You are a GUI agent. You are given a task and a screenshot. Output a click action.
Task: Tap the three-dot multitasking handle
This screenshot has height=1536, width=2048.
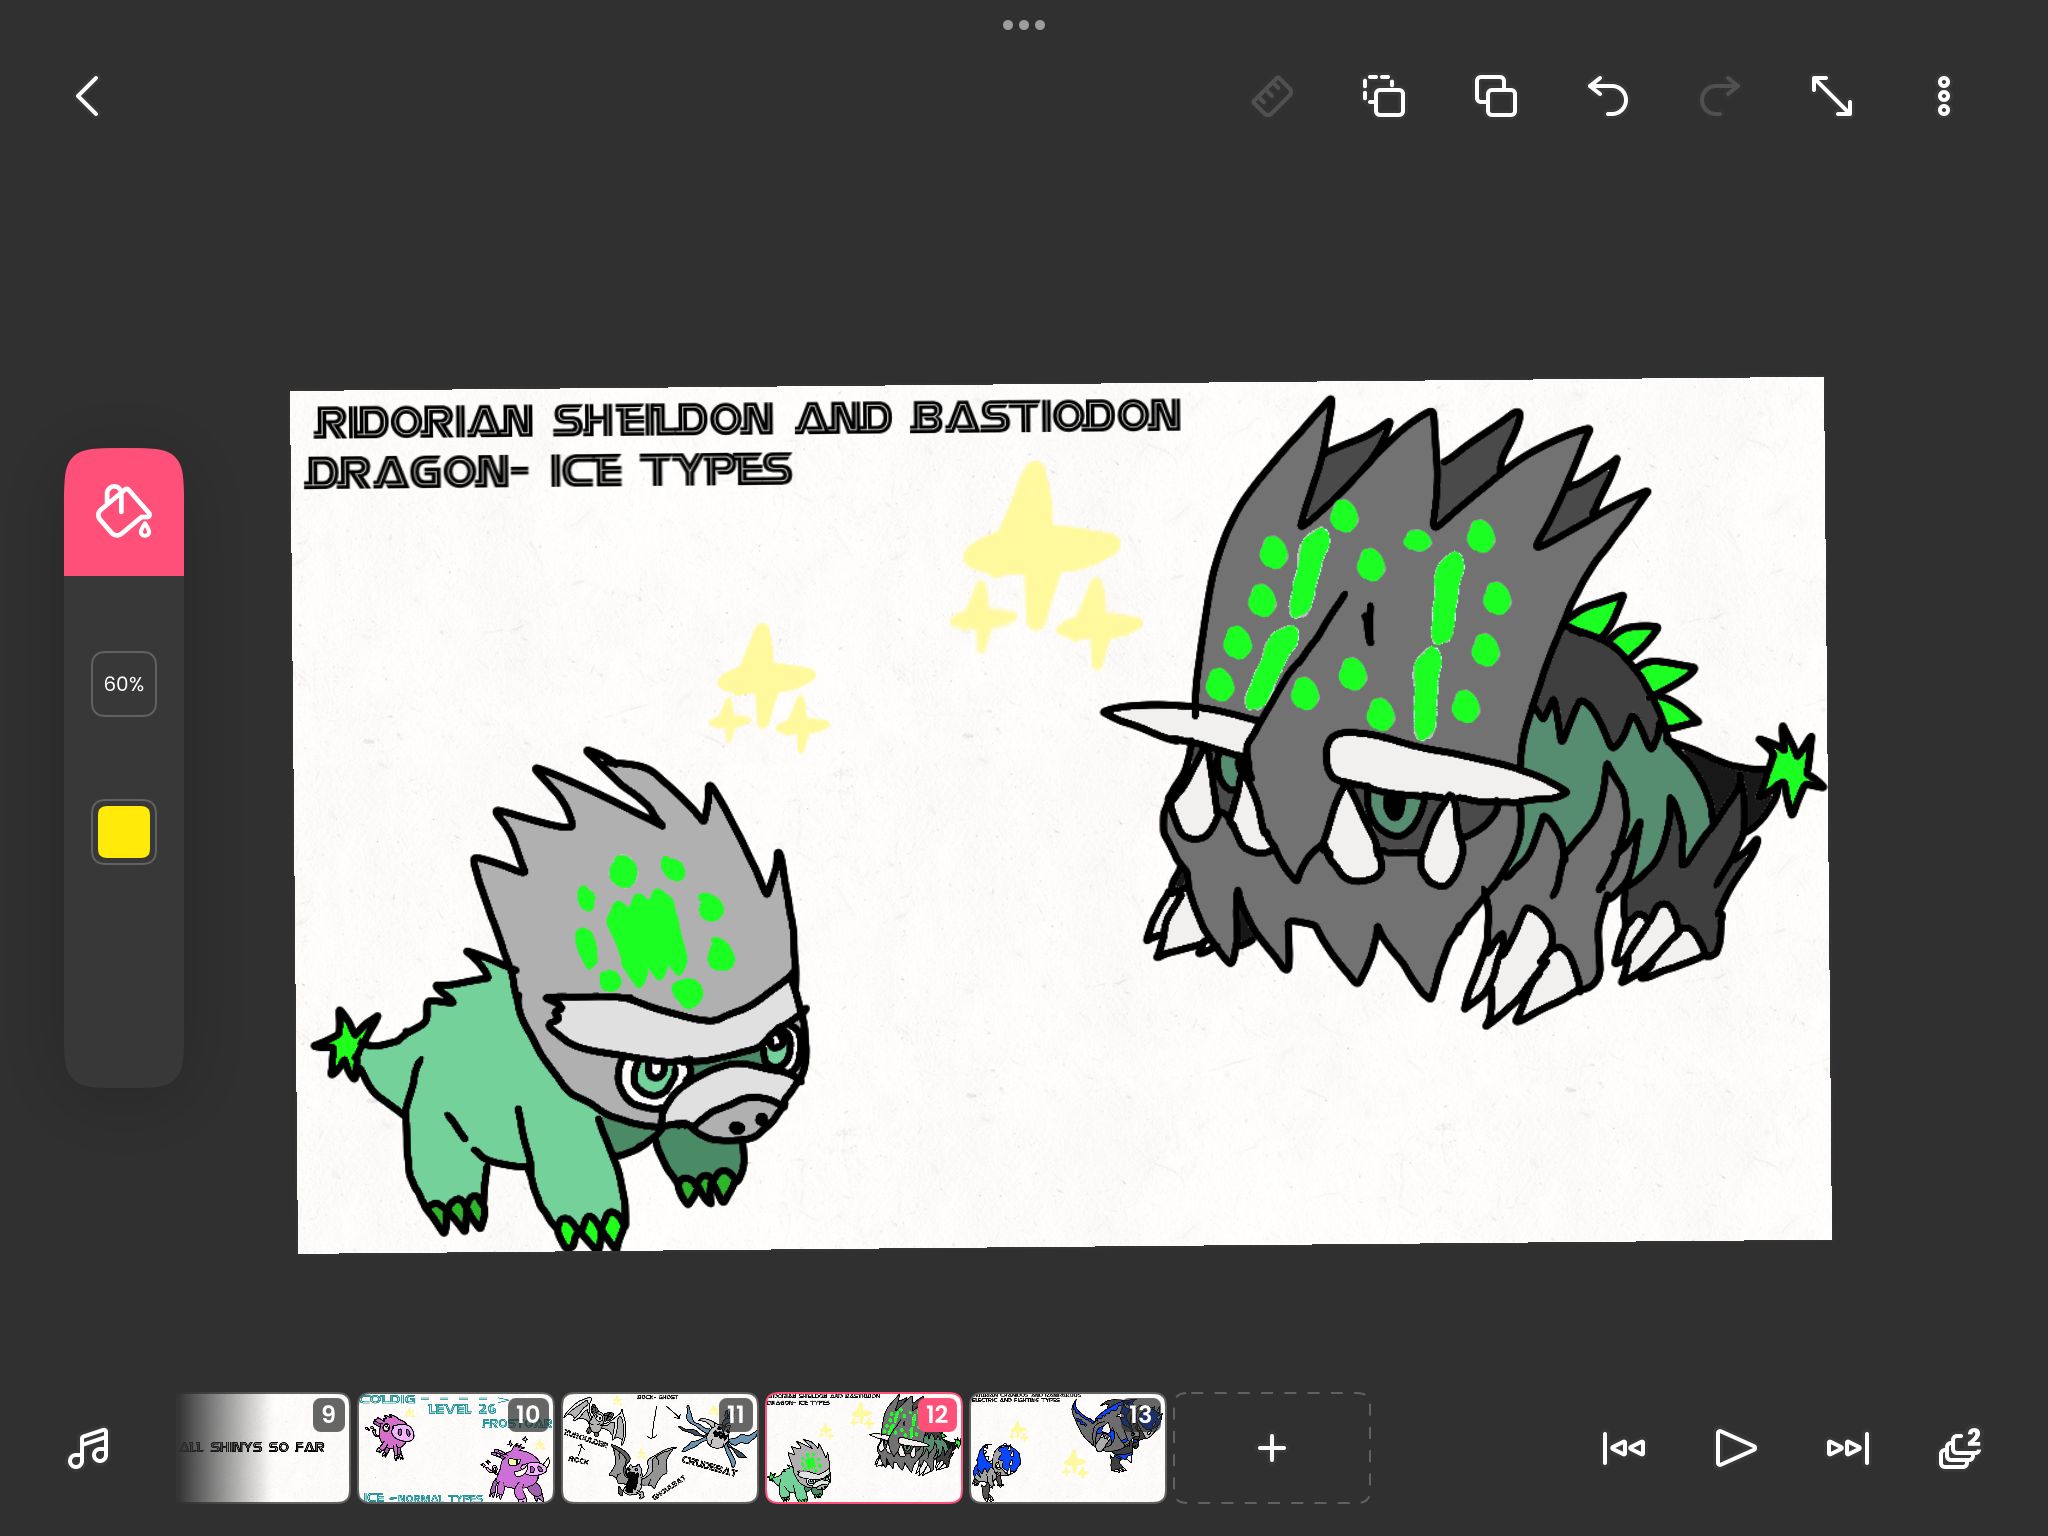1024,25
